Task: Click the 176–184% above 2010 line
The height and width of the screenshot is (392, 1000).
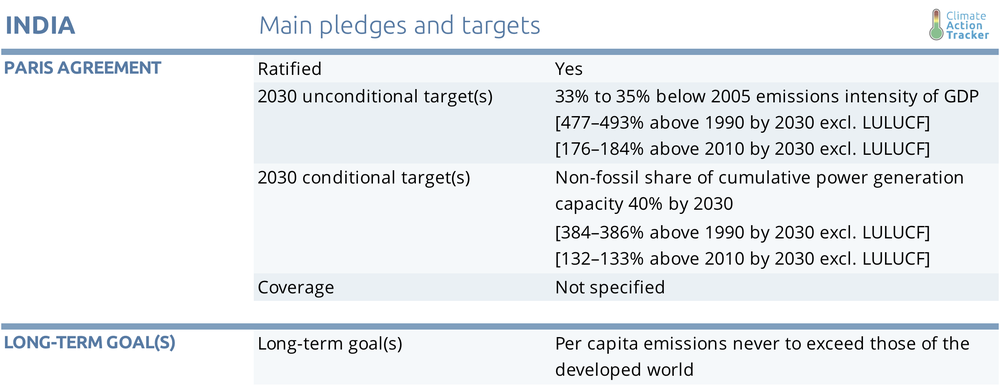Action: point(742,150)
